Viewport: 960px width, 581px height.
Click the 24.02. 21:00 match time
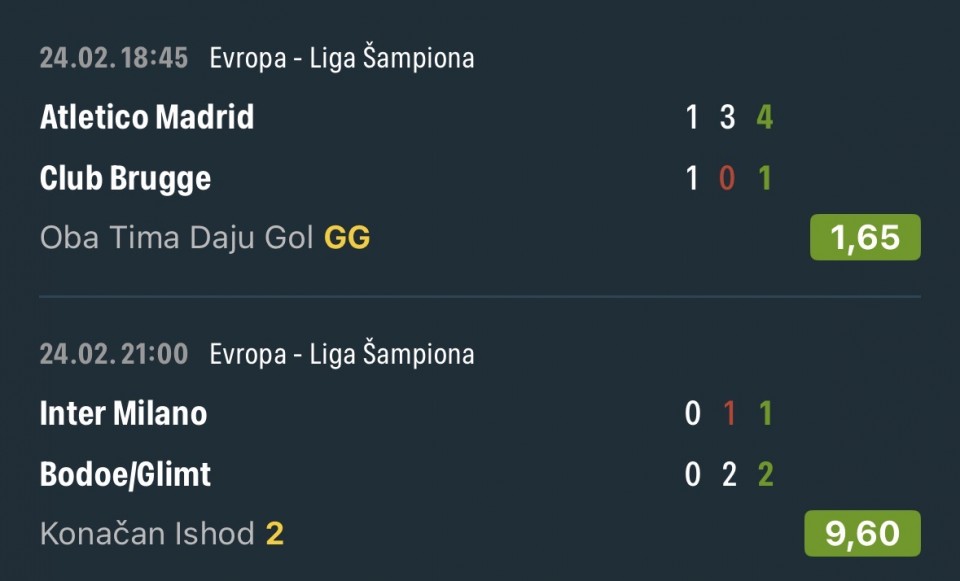pyautogui.click(x=114, y=354)
